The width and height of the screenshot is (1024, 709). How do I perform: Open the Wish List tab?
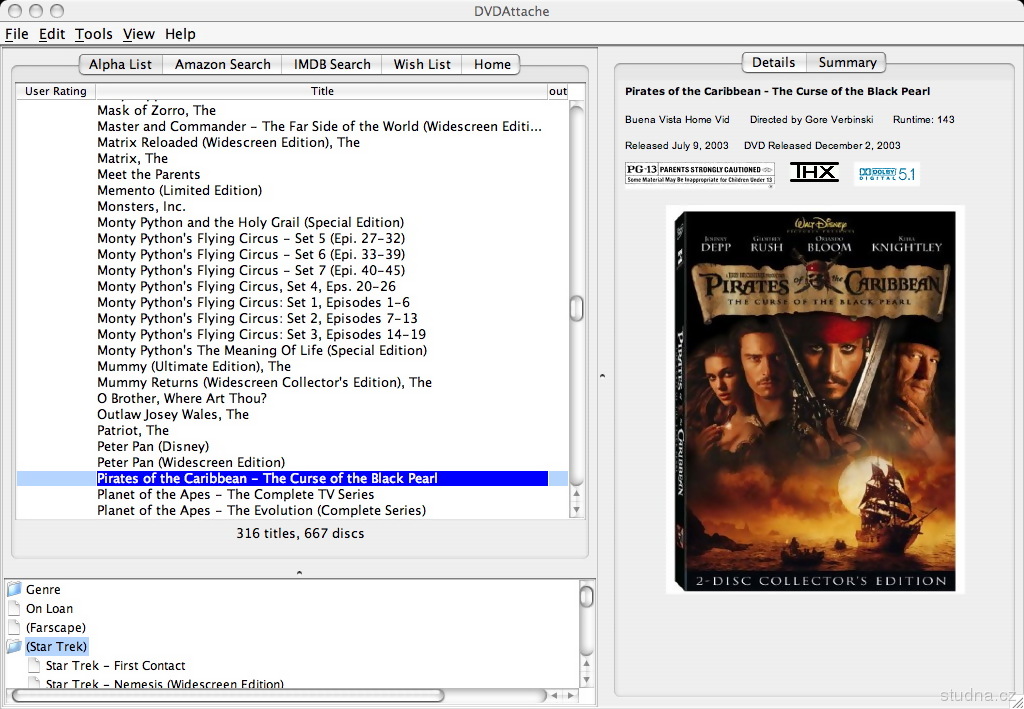422,64
